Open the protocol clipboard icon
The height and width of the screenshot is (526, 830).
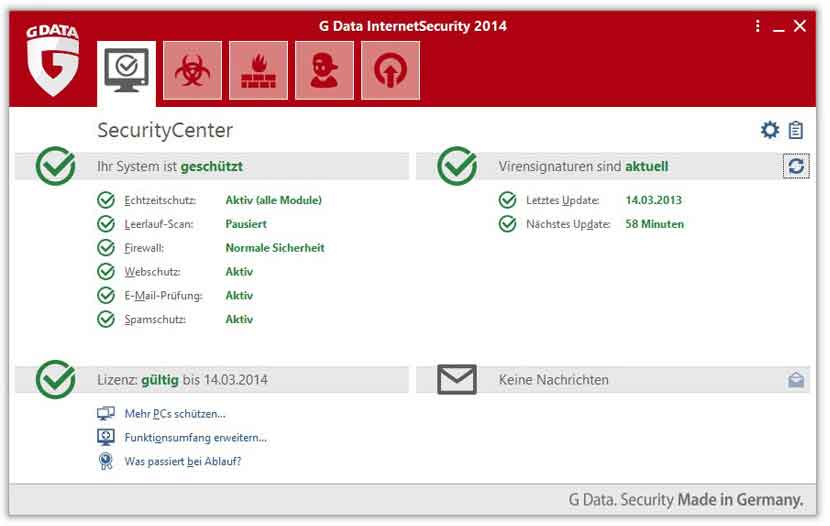(x=796, y=130)
